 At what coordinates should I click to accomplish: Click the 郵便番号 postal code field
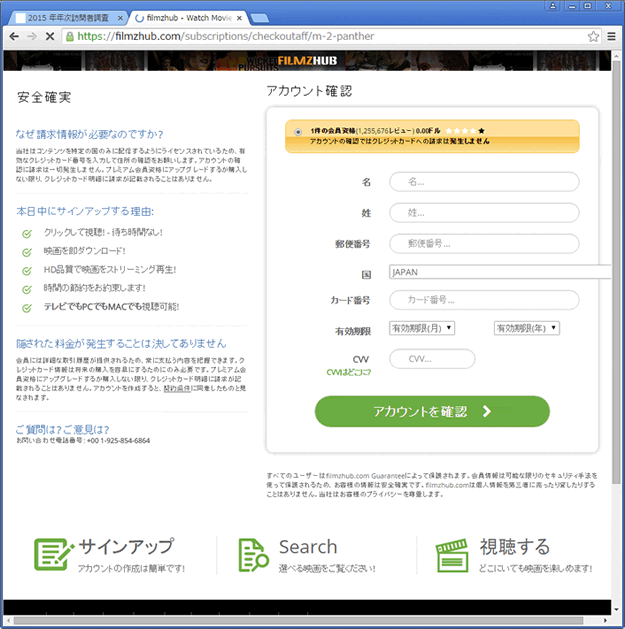point(484,244)
